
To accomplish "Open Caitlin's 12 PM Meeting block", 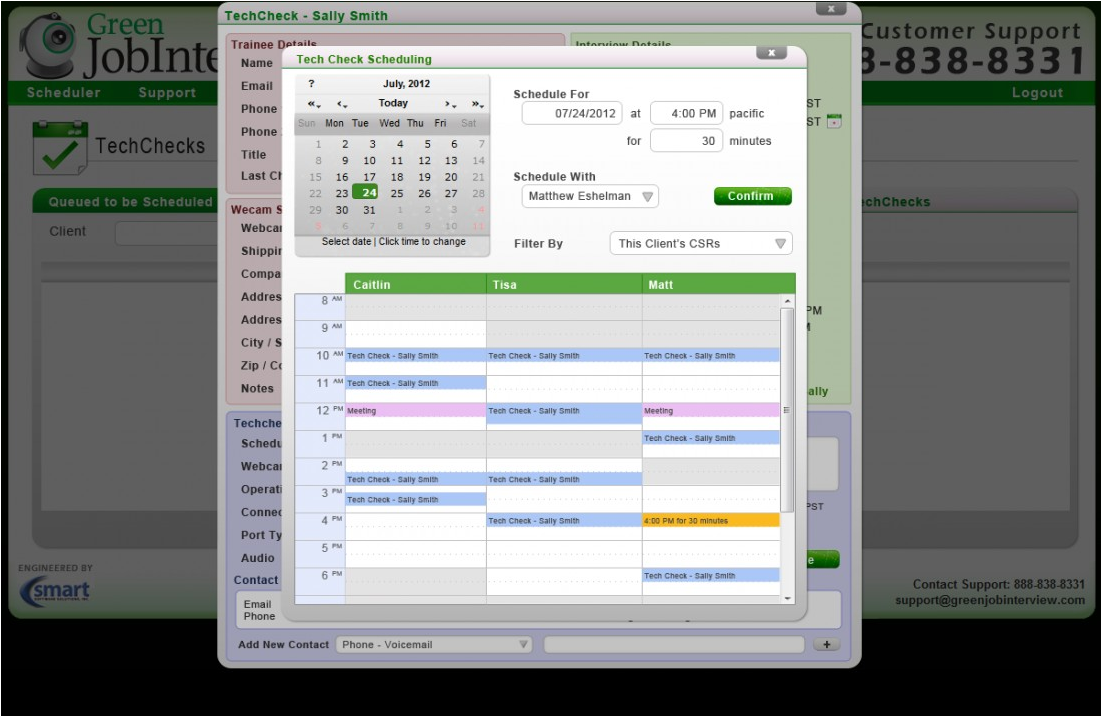I will tap(415, 411).
